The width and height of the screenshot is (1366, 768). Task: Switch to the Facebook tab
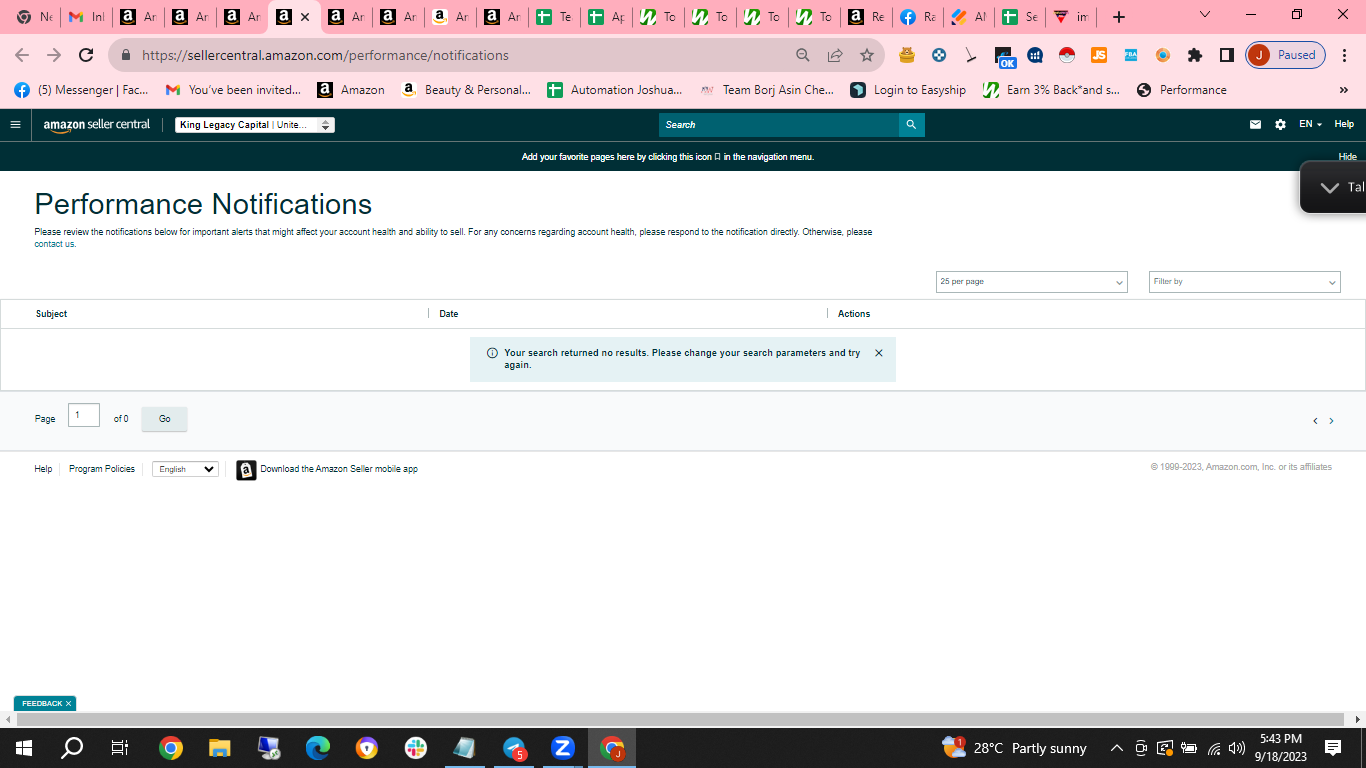(918, 17)
